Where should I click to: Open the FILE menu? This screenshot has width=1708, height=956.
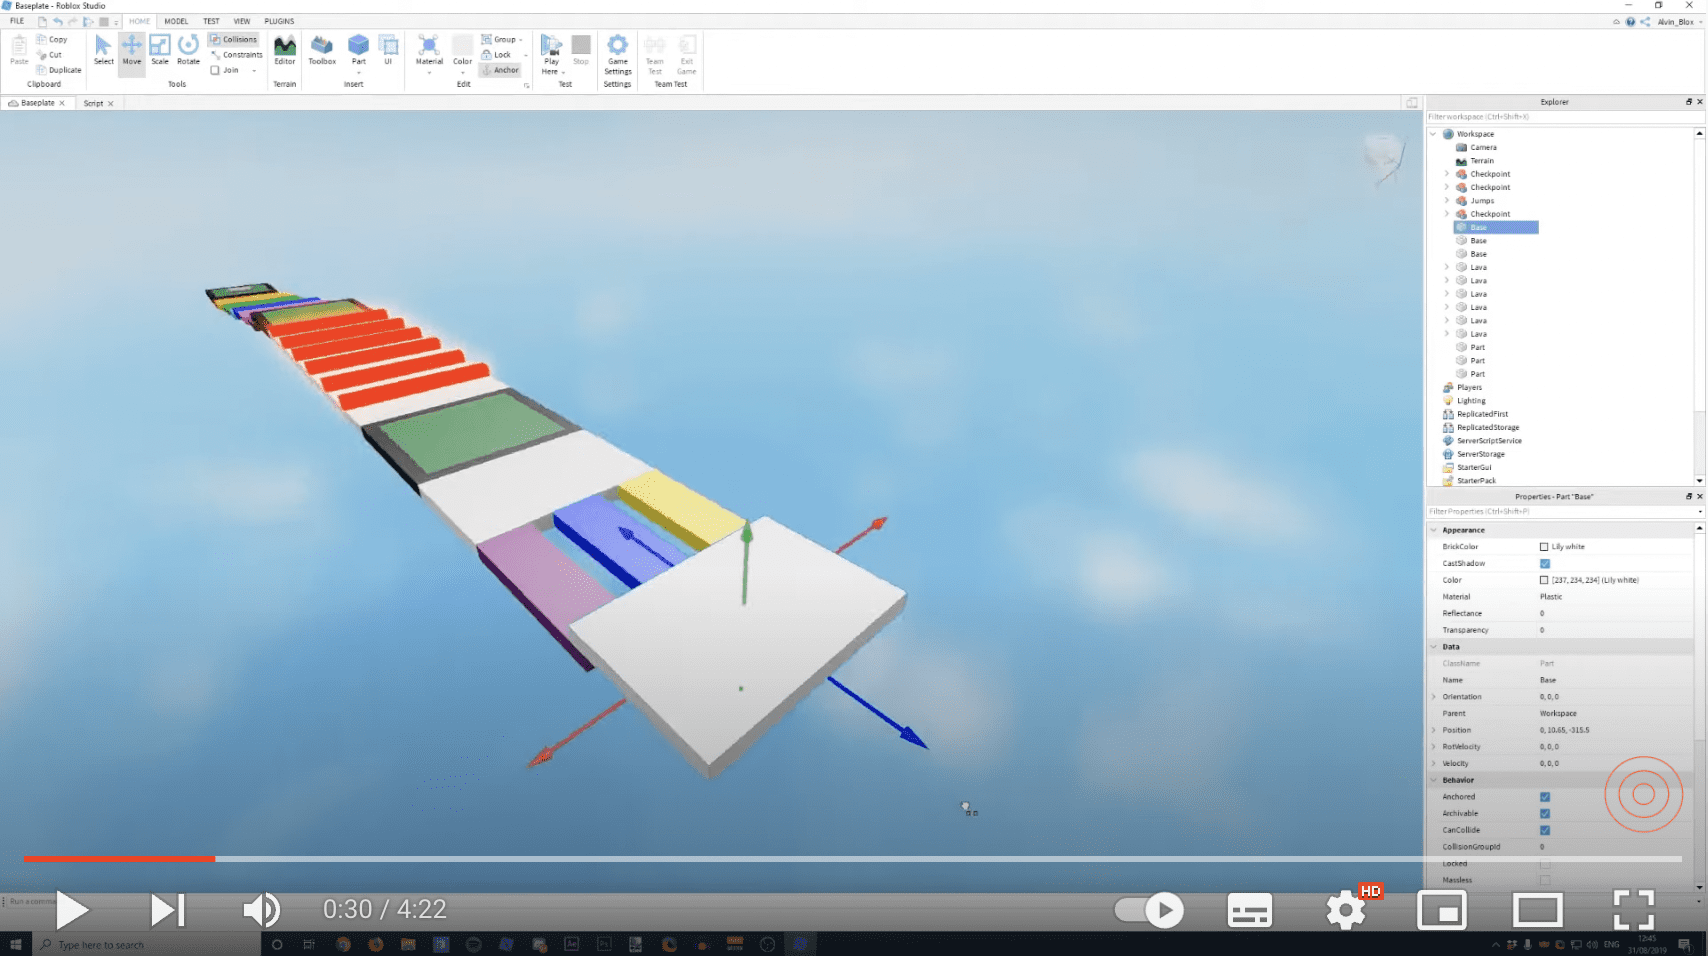[17, 21]
